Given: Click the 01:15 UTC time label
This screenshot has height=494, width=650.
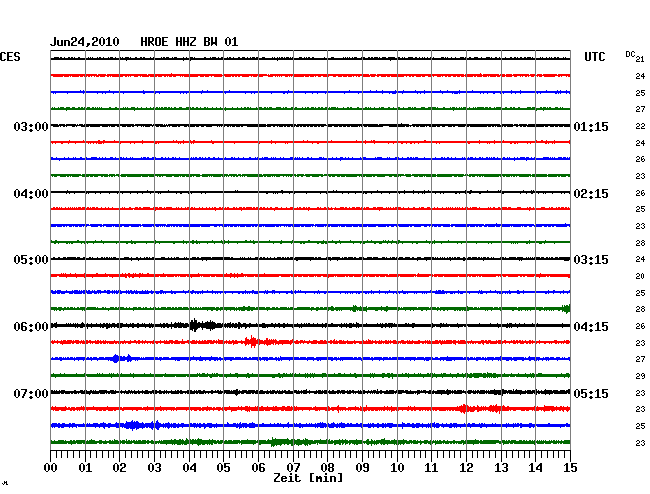Looking at the screenshot, I should pyautogui.click(x=591, y=126).
